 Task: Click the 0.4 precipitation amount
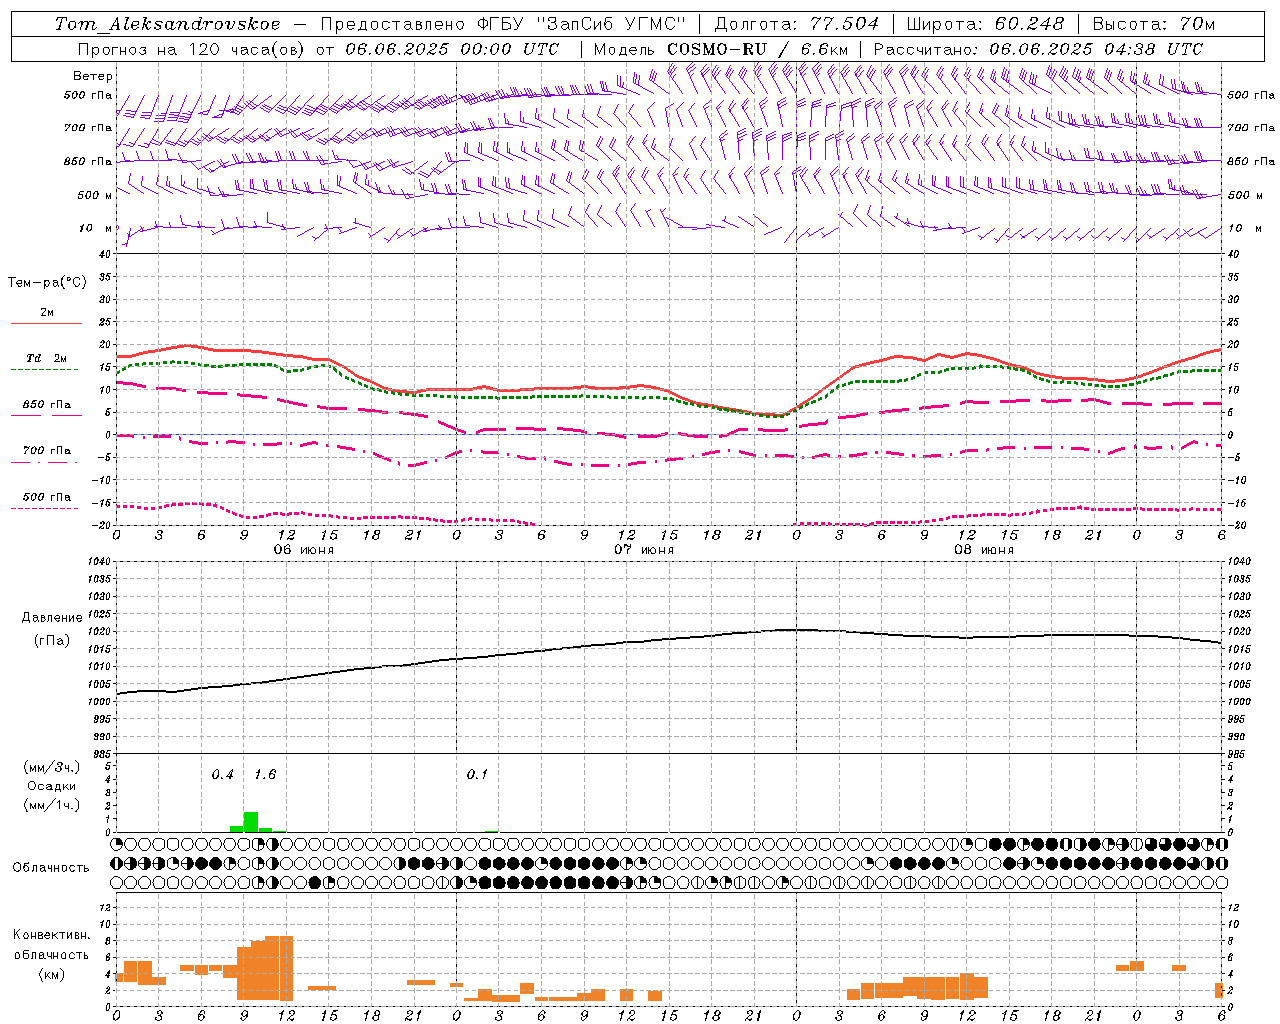click(x=222, y=775)
